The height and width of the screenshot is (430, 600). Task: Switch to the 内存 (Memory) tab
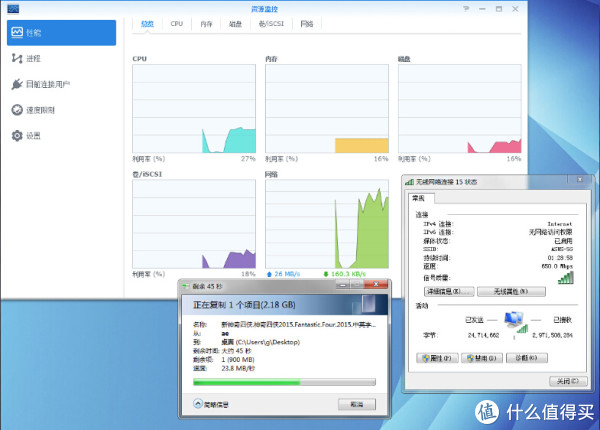pyautogui.click(x=205, y=22)
